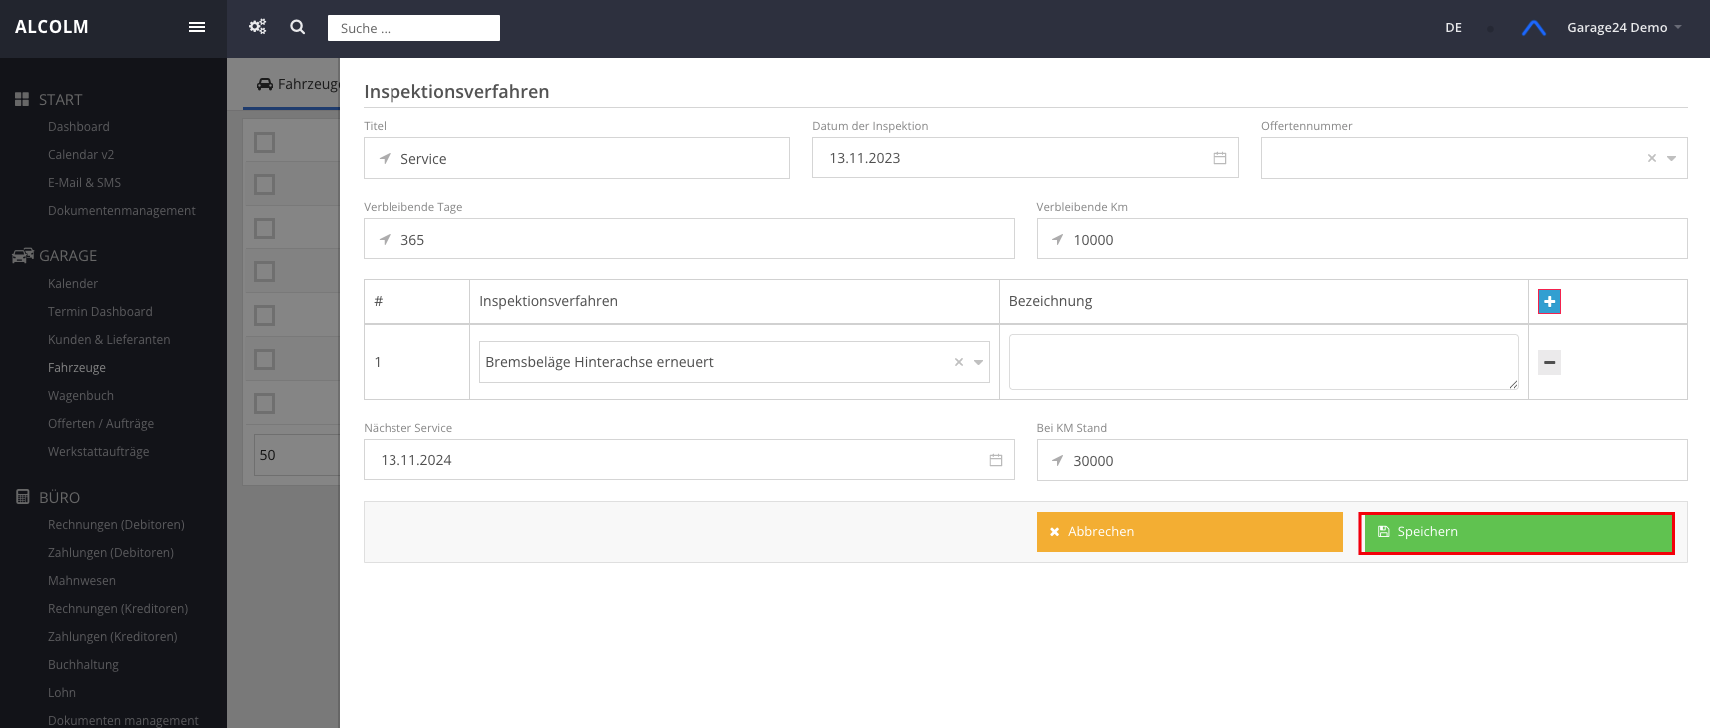Click the blue plus icon to add row

pyautogui.click(x=1549, y=301)
